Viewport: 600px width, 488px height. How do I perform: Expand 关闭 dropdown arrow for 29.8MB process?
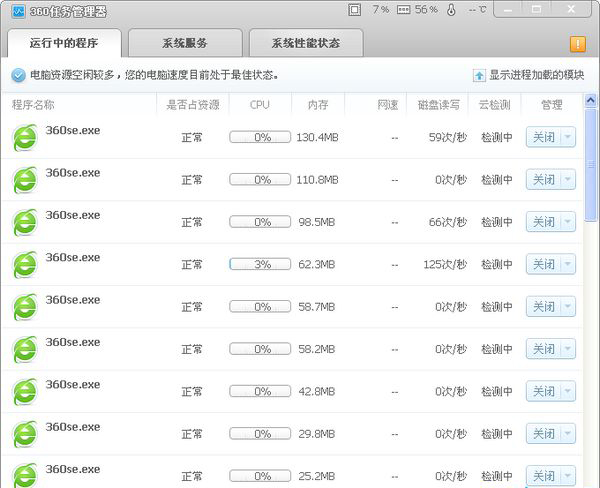(568, 434)
